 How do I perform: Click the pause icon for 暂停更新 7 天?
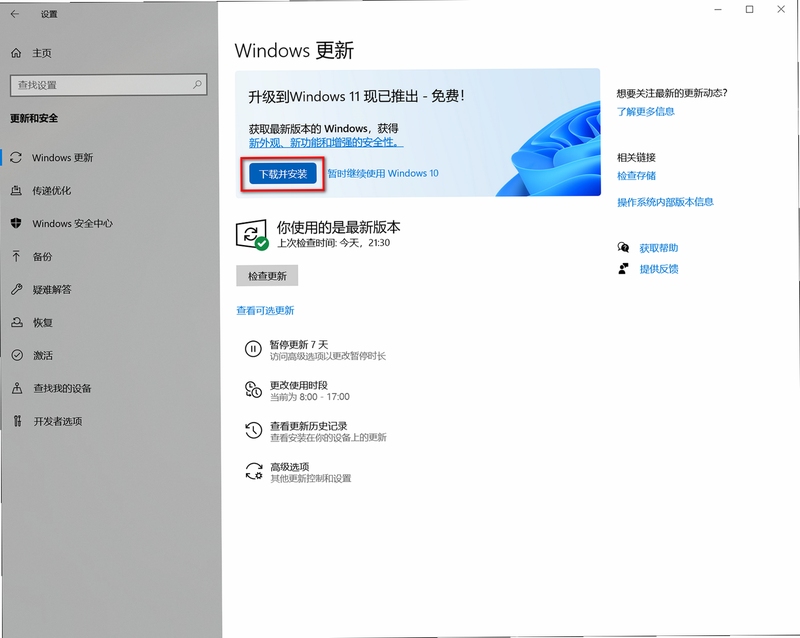tap(253, 350)
